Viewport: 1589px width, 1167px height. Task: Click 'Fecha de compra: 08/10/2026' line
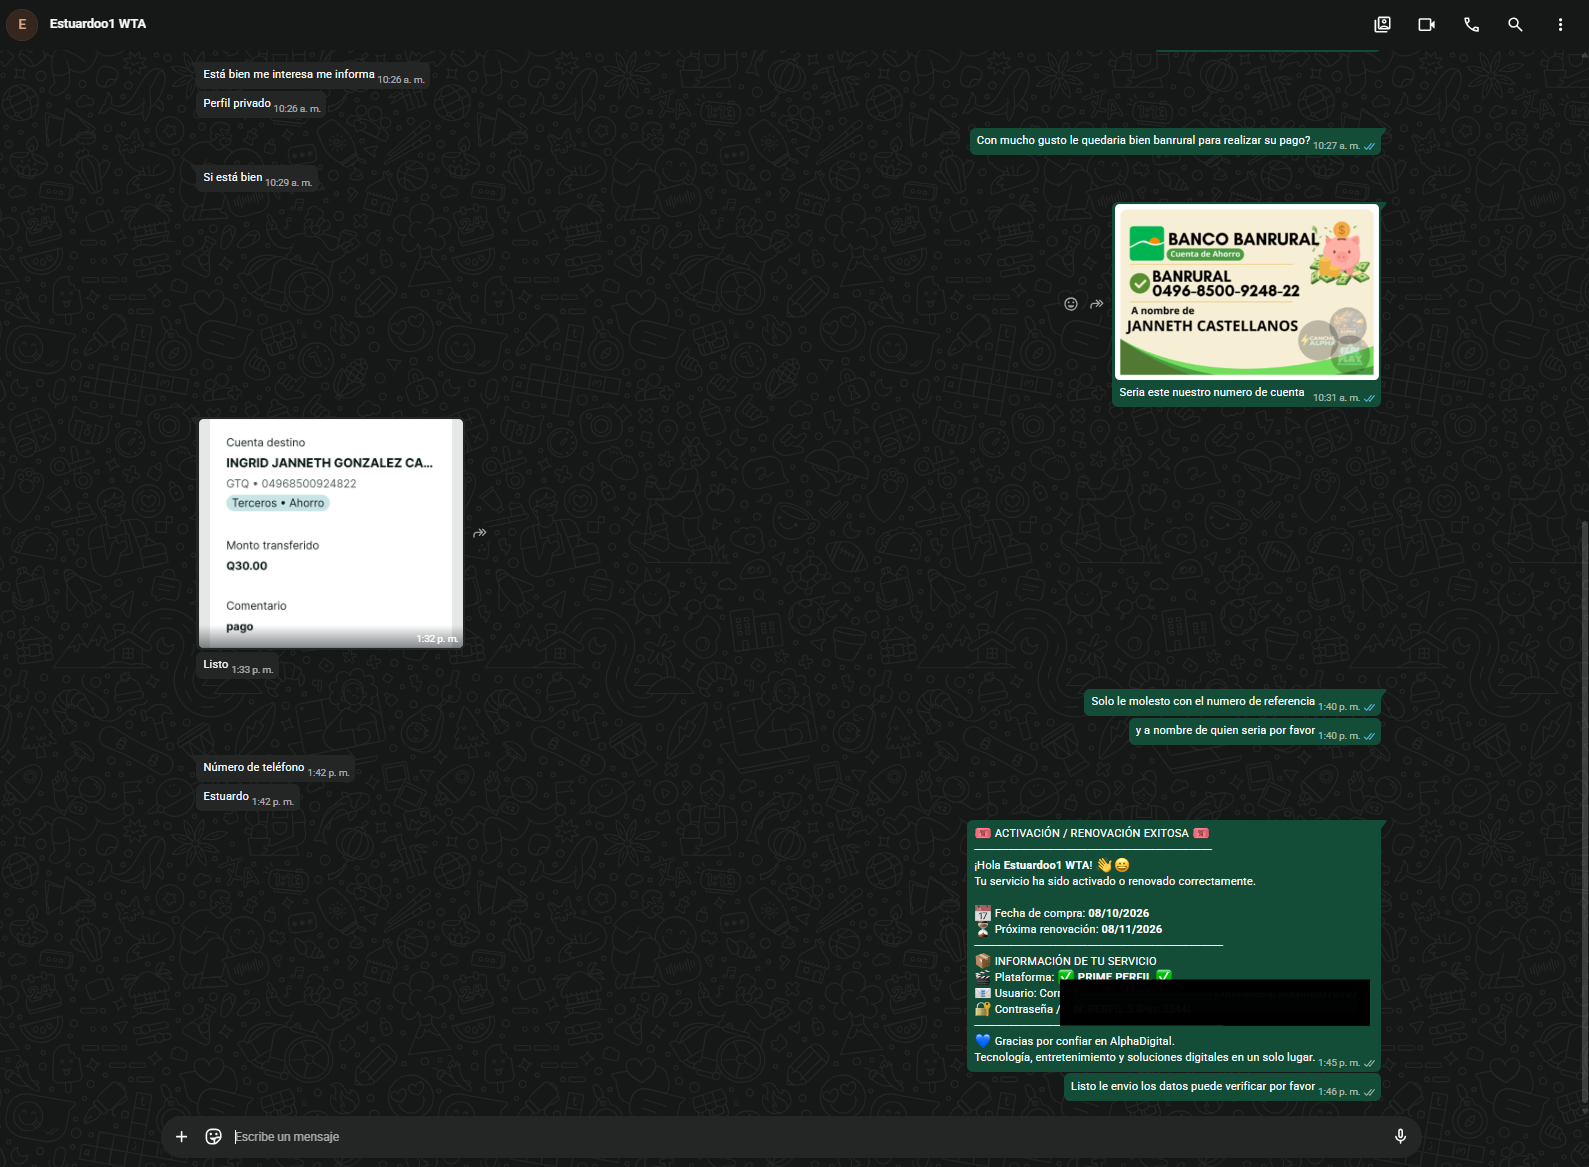point(1062,913)
